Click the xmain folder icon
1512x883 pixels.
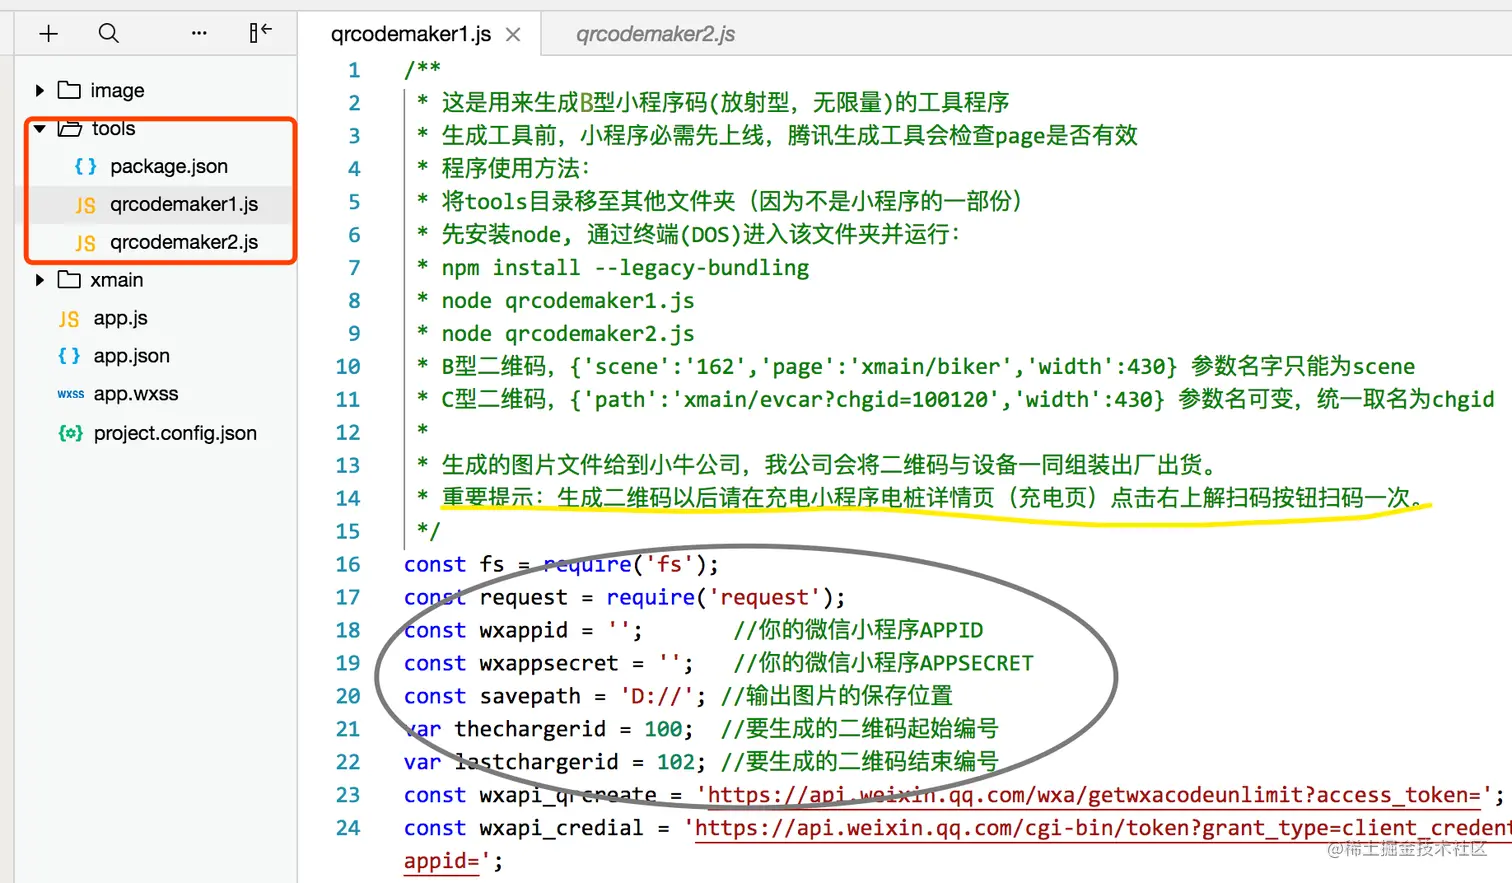point(69,280)
